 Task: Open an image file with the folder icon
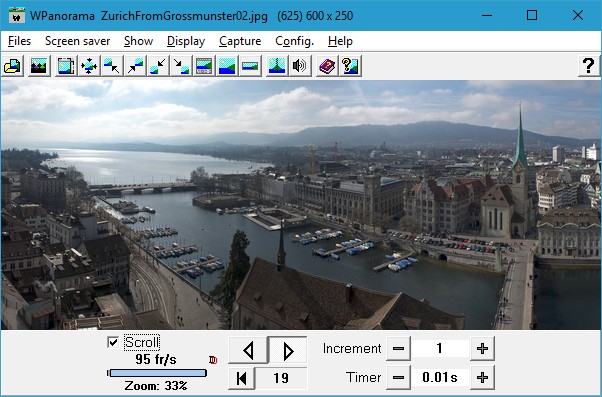click(x=13, y=66)
